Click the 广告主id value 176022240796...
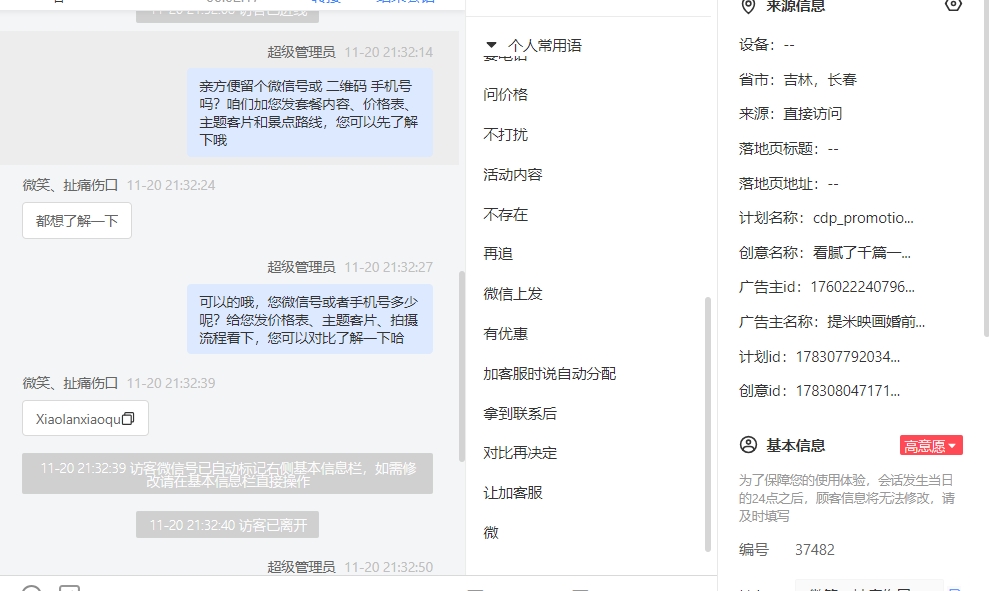989x591 pixels. [862, 287]
